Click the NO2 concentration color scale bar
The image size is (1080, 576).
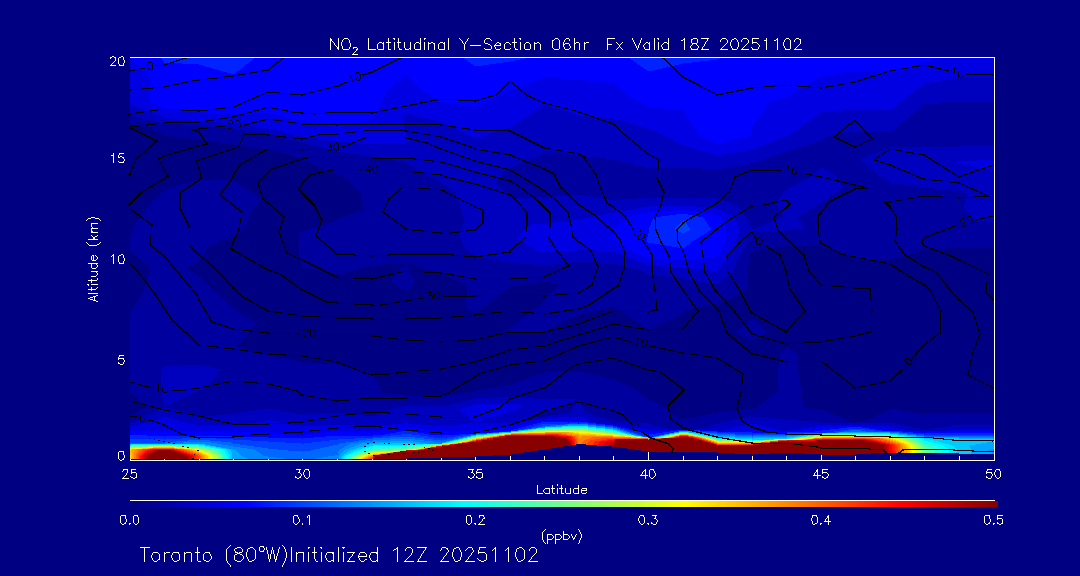(563, 504)
